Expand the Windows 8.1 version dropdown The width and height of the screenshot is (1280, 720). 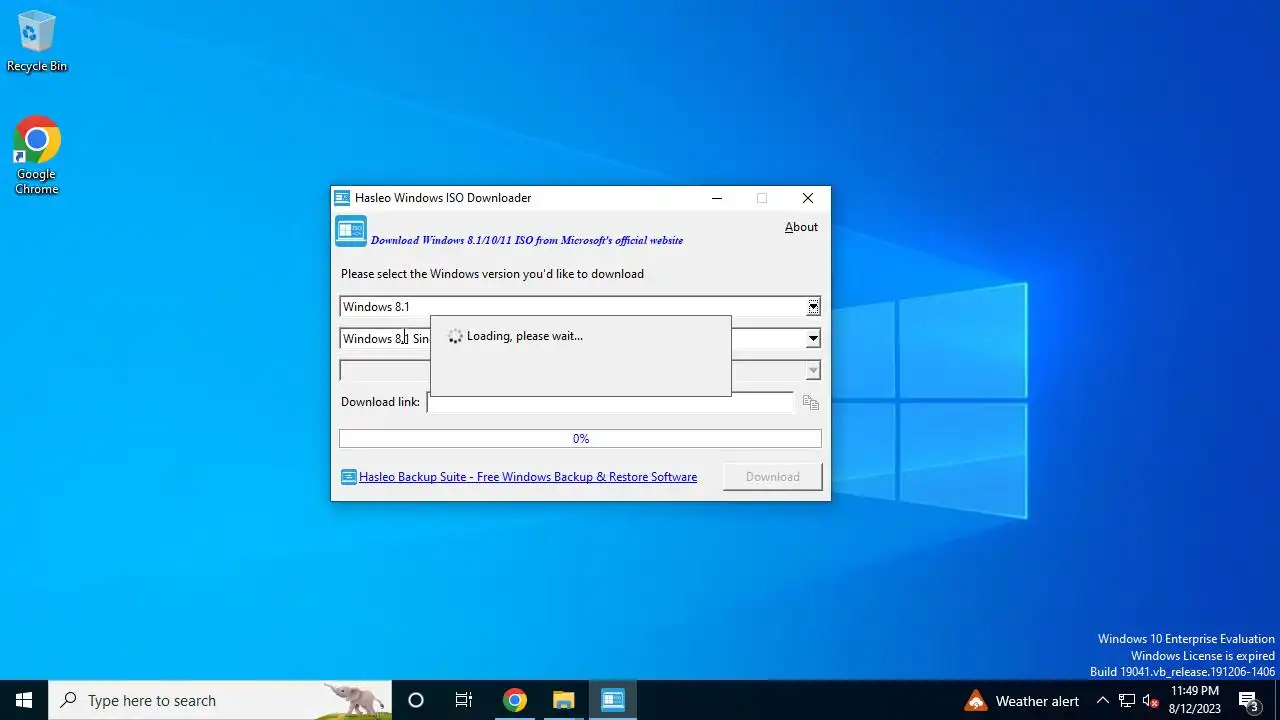(814, 307)
